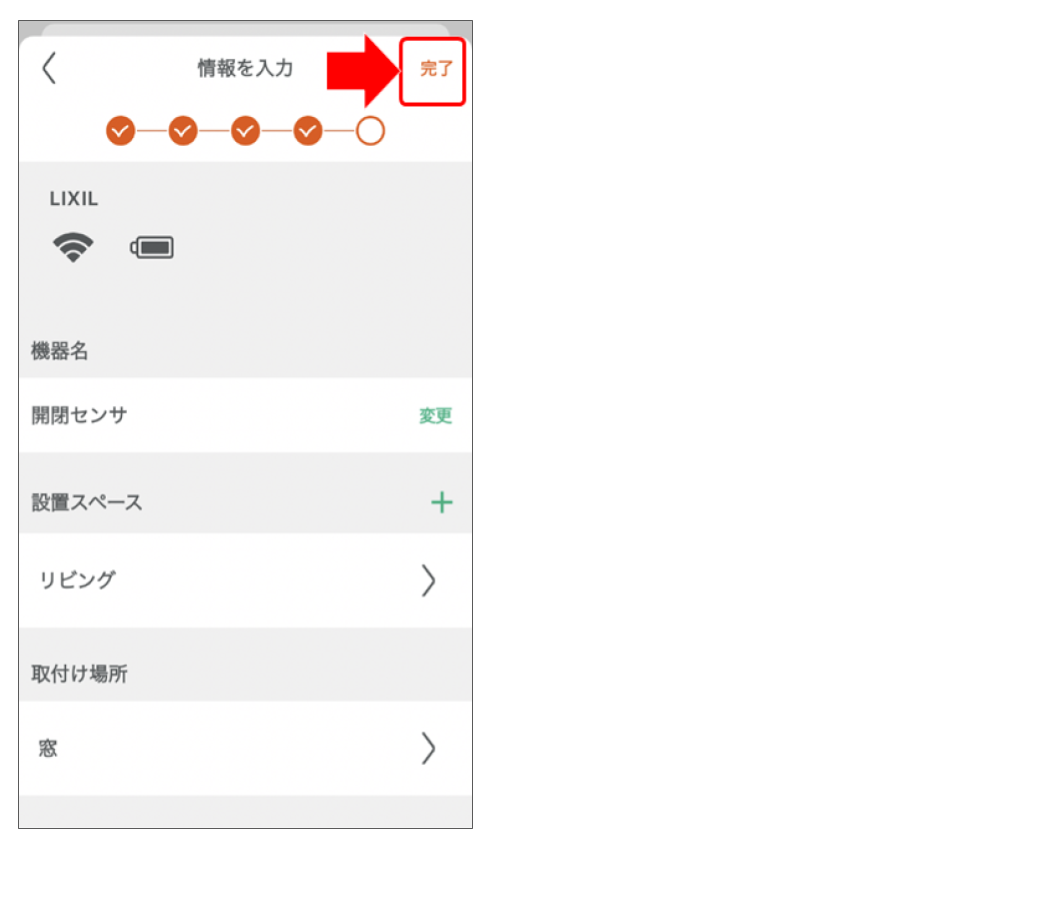Select the third completed step circle
The image size is (1058, 906).
click(246, 131)
